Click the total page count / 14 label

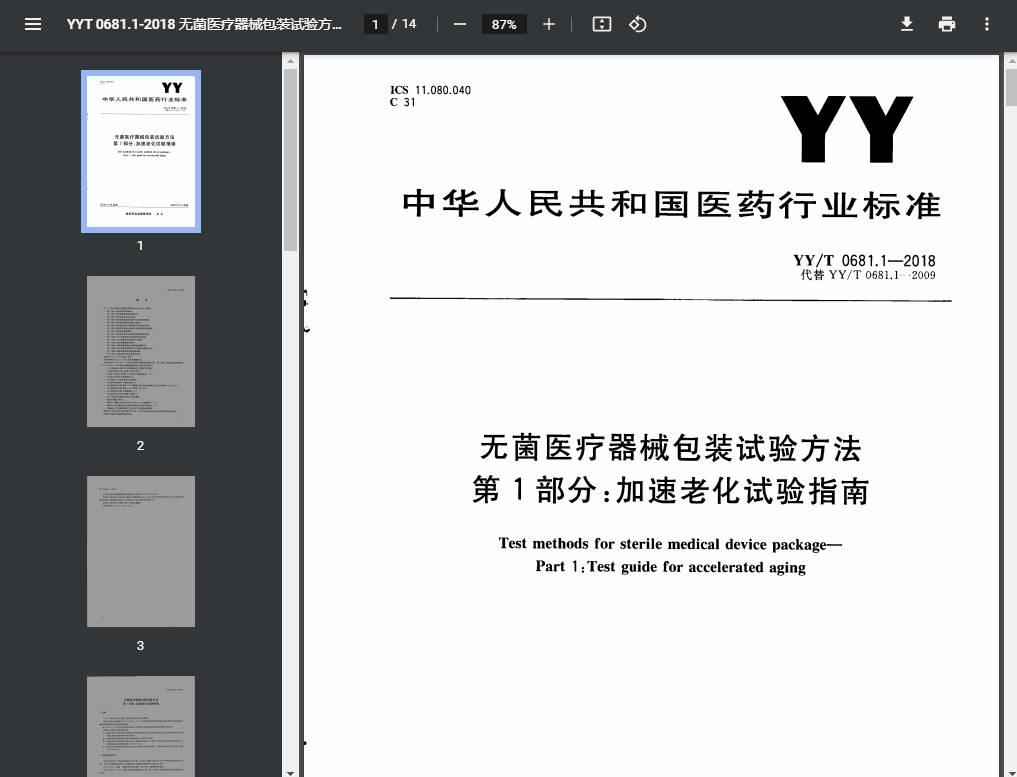(405, 24)
